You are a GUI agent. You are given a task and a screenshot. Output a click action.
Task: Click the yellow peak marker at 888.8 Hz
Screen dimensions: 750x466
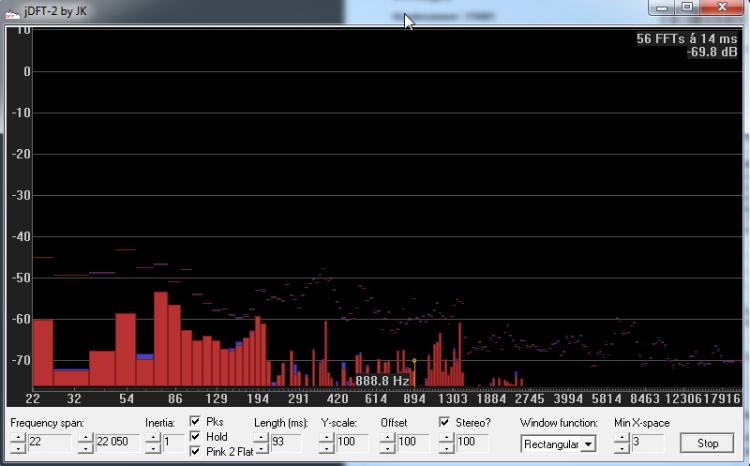(414, 361)
